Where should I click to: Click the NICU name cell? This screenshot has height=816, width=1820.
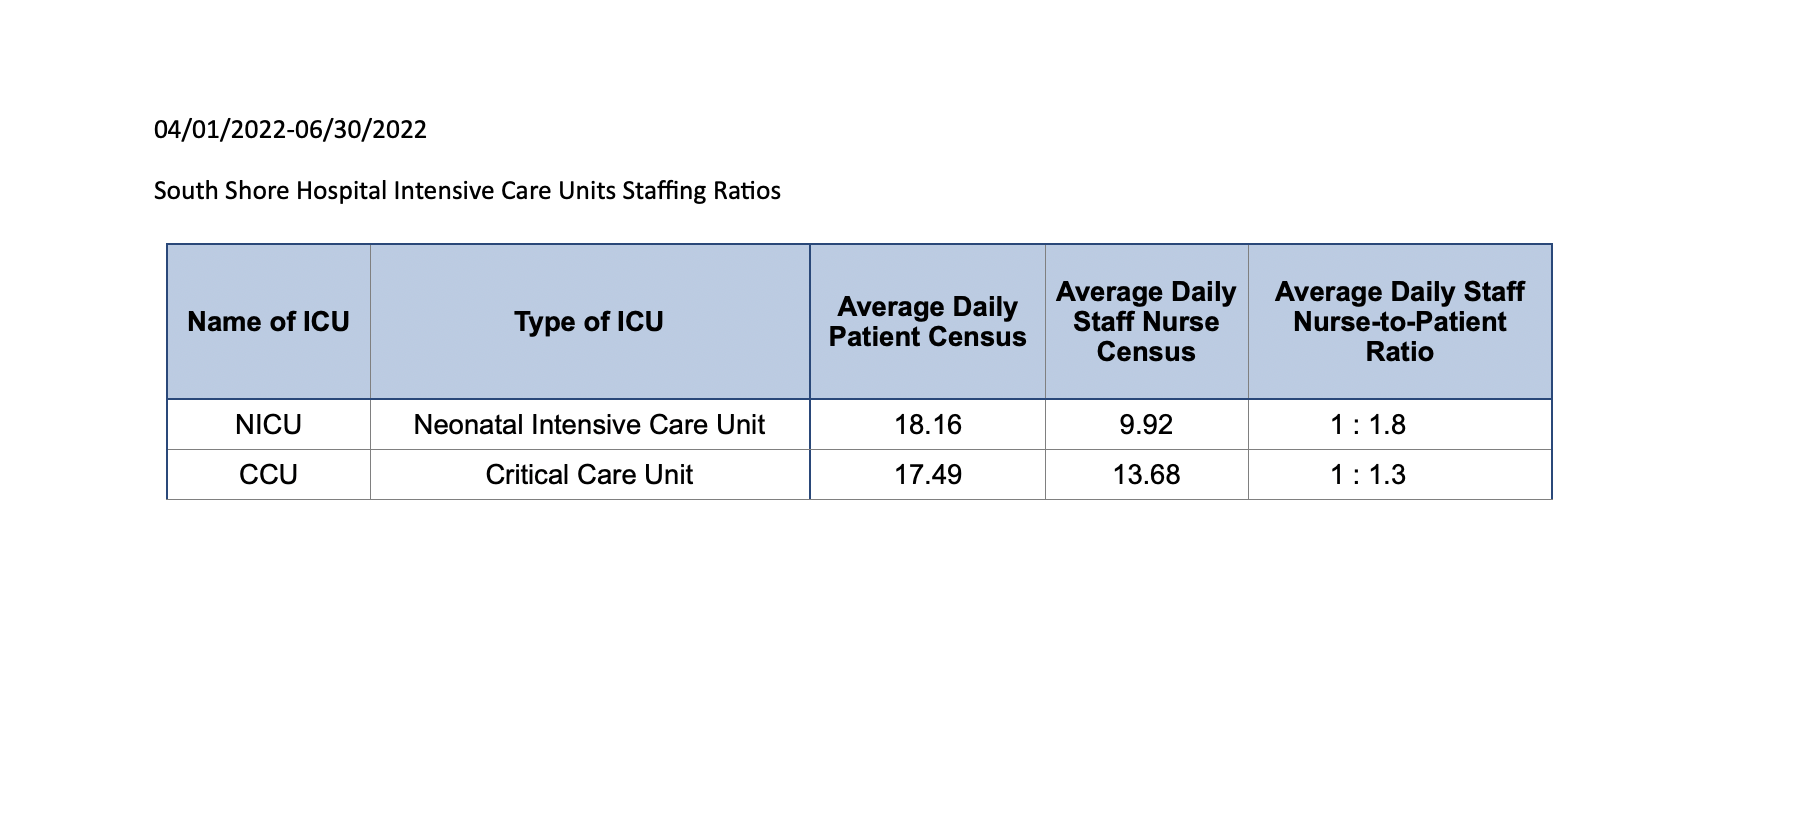click(x=268, y=425)
